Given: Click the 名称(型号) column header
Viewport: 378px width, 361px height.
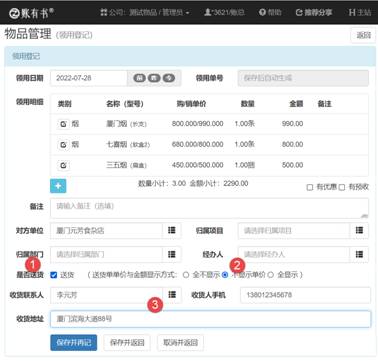Looking at the screenshot, I should click(125, 104).
